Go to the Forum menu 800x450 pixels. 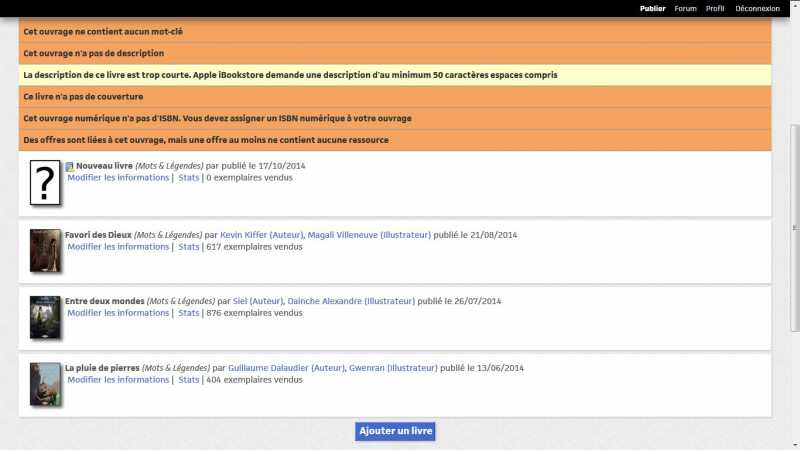(685, 8)
